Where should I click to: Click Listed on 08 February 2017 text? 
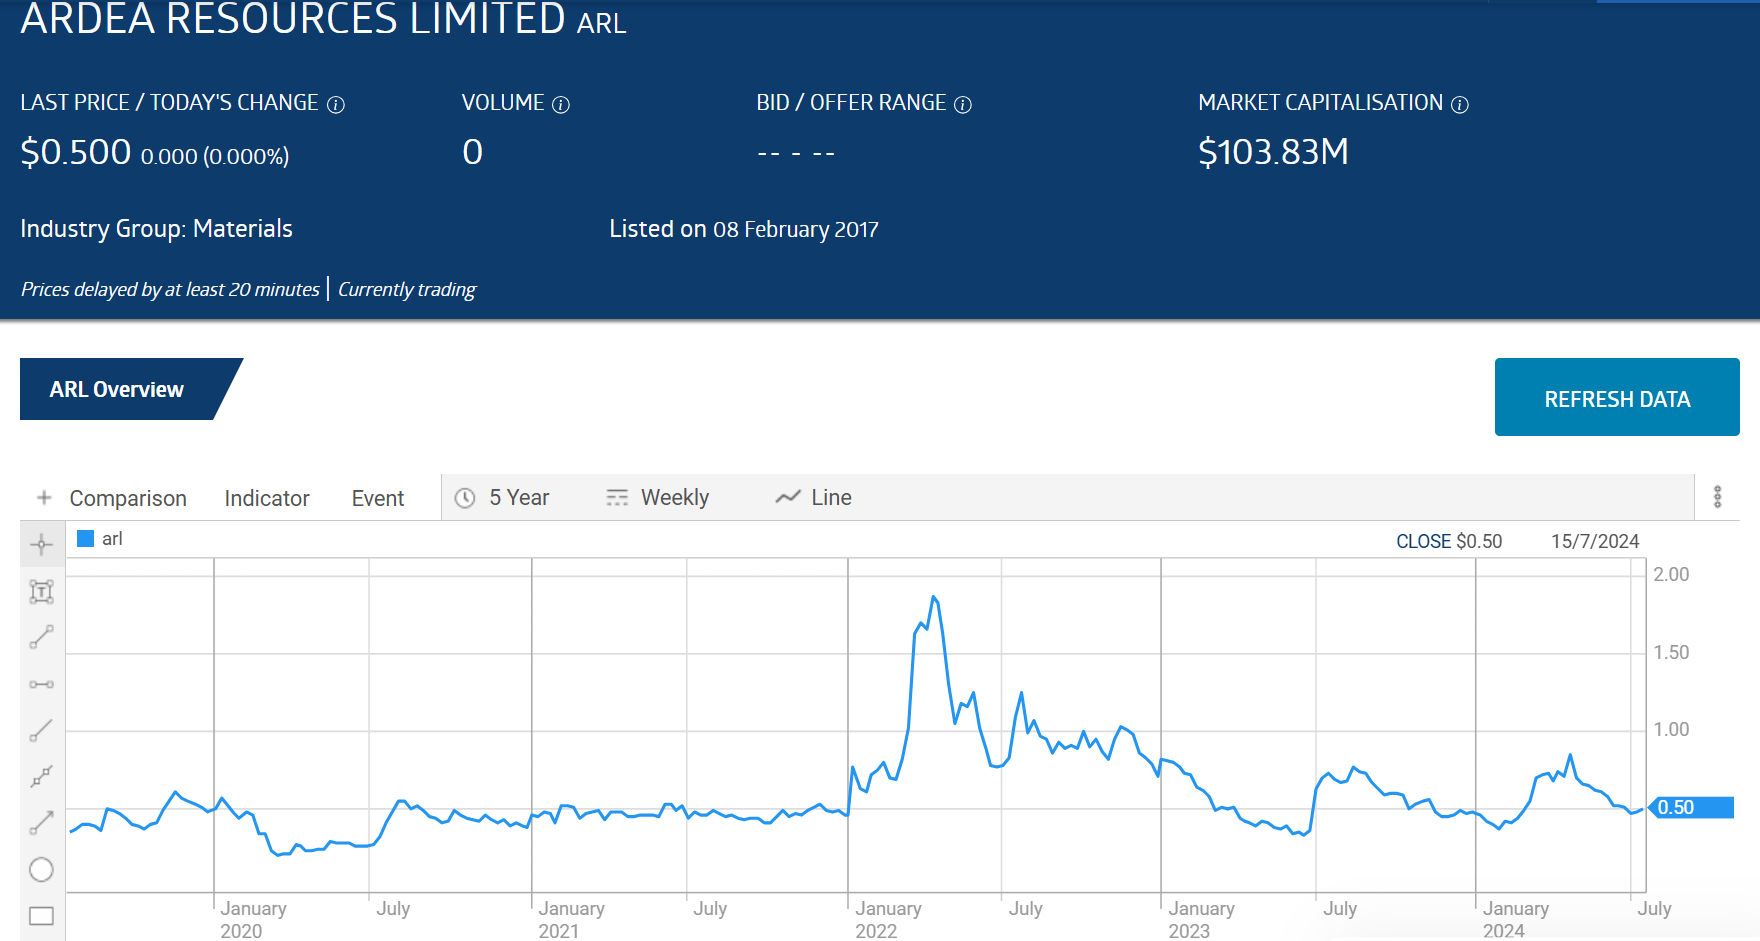point(744,229)
